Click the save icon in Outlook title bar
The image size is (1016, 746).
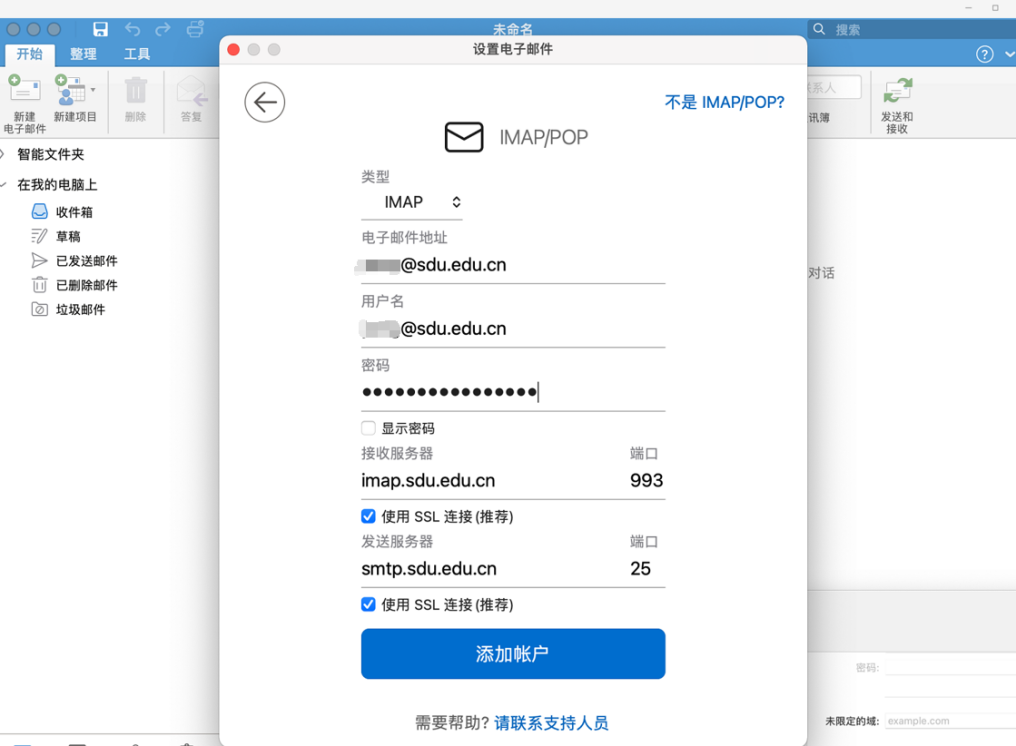[x=100, y=29]
